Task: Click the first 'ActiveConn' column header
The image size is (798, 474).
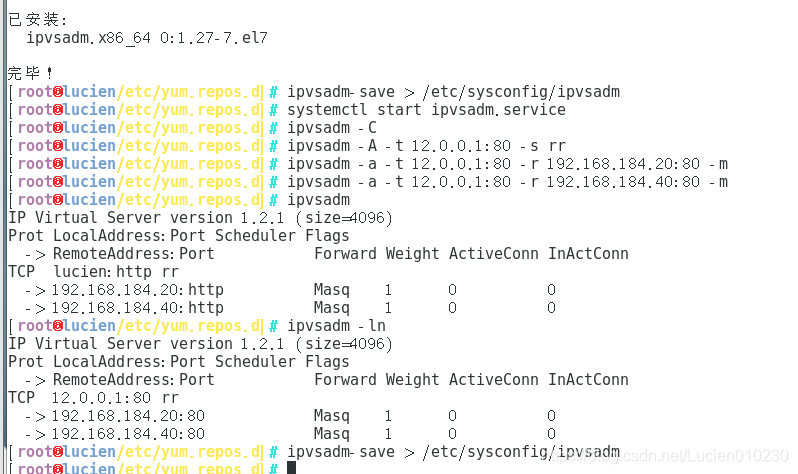Action: coord(493,254)
